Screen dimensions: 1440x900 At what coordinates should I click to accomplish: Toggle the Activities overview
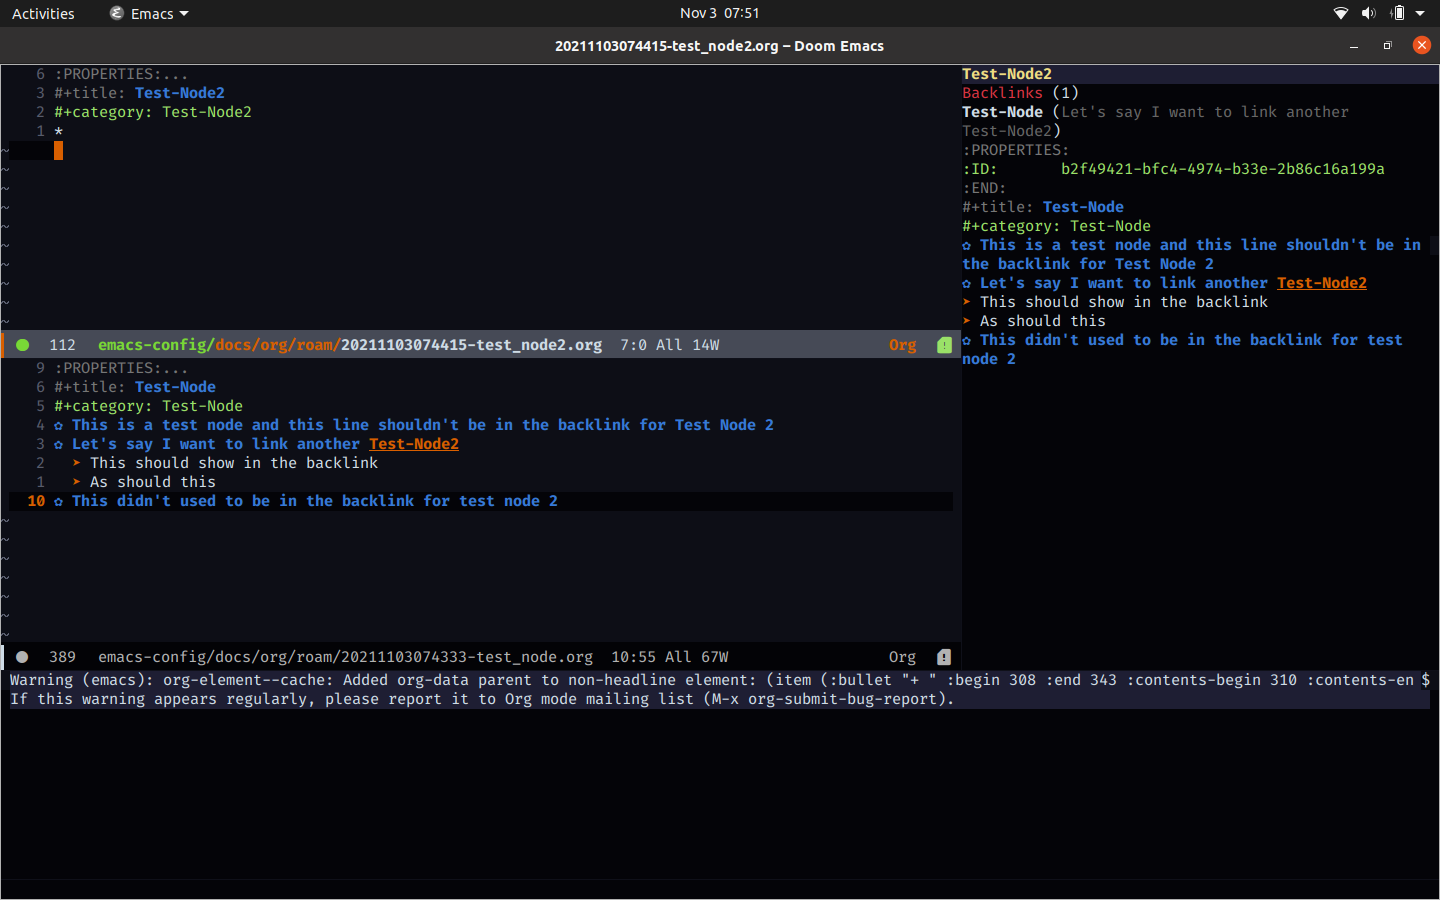(x=43, y=13)
